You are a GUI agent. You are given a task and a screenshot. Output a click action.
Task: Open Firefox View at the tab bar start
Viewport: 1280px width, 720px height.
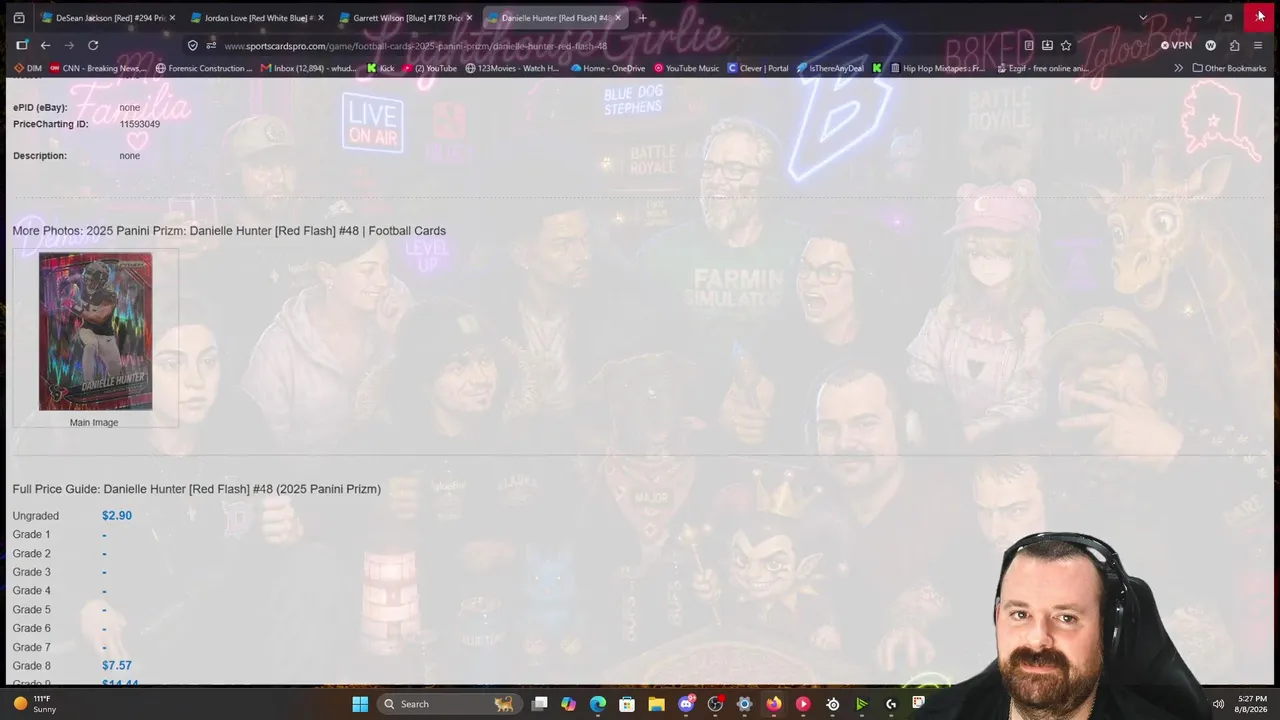coord(19,18)
